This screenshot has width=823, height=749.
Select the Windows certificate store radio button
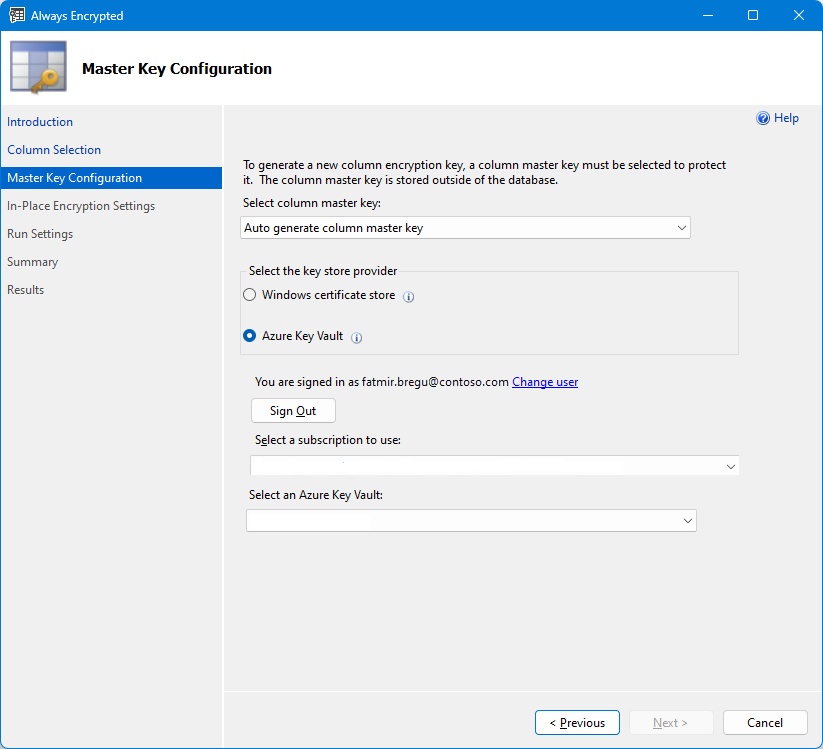249,294
